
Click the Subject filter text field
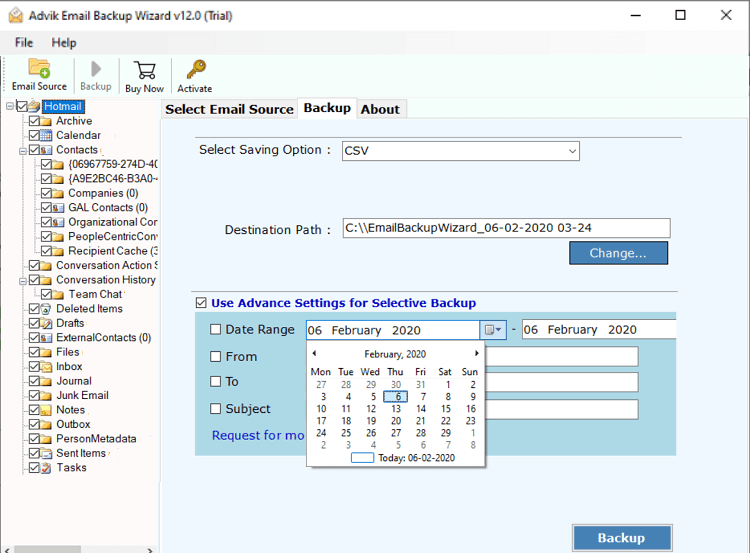[x=562, y=409]
